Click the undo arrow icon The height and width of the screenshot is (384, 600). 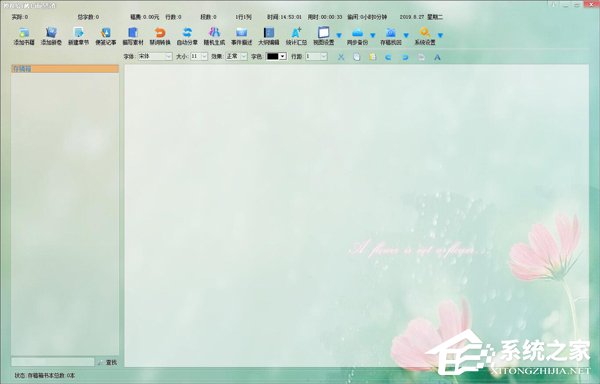pyautogui.click(x=388, y=57)
